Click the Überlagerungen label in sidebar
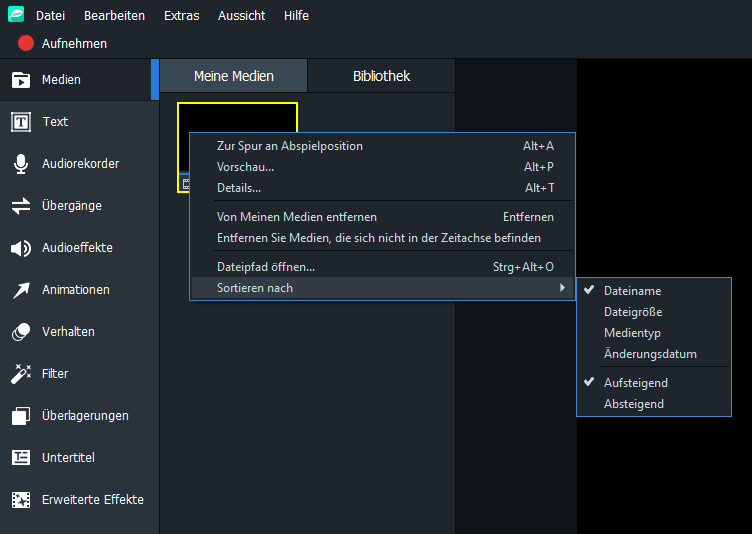The image size is (752, 534). [85, 415]
